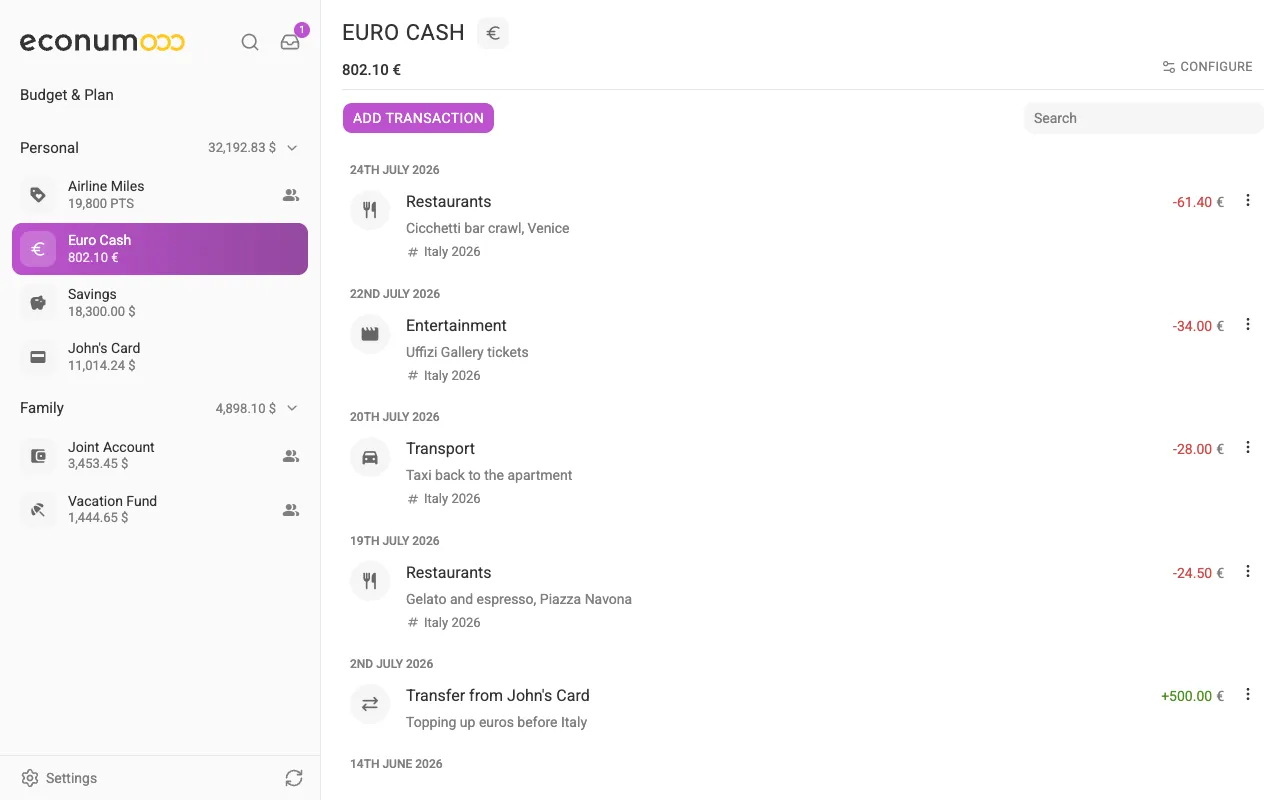The width and height of the screenshot is (1280, 800).
Task: Click the shared users icon on Vacation Fund
Action: point(291,510)
